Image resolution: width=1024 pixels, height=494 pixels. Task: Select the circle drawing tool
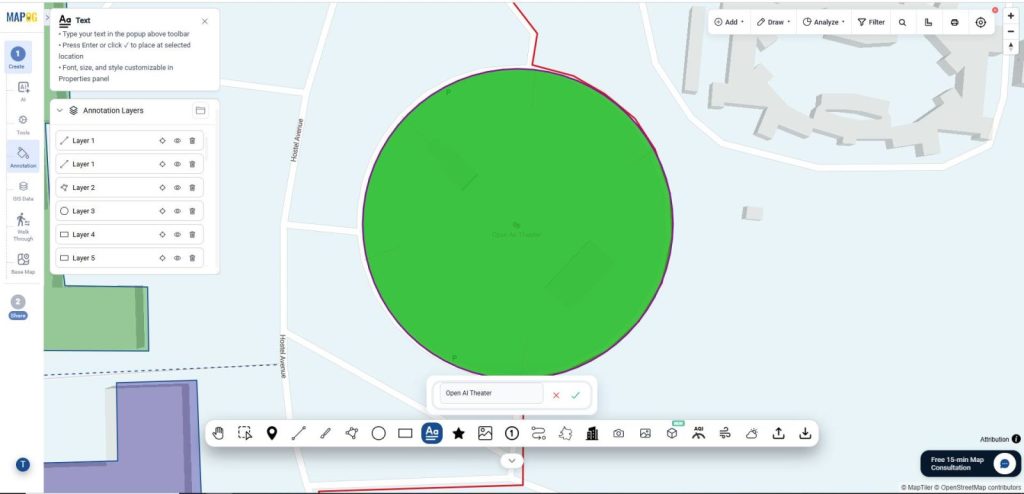click(378, 433)
